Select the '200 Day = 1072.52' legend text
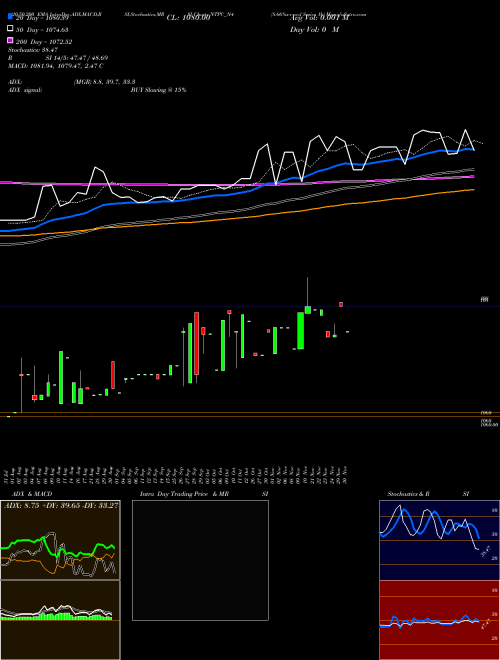 tap(44, 42)
